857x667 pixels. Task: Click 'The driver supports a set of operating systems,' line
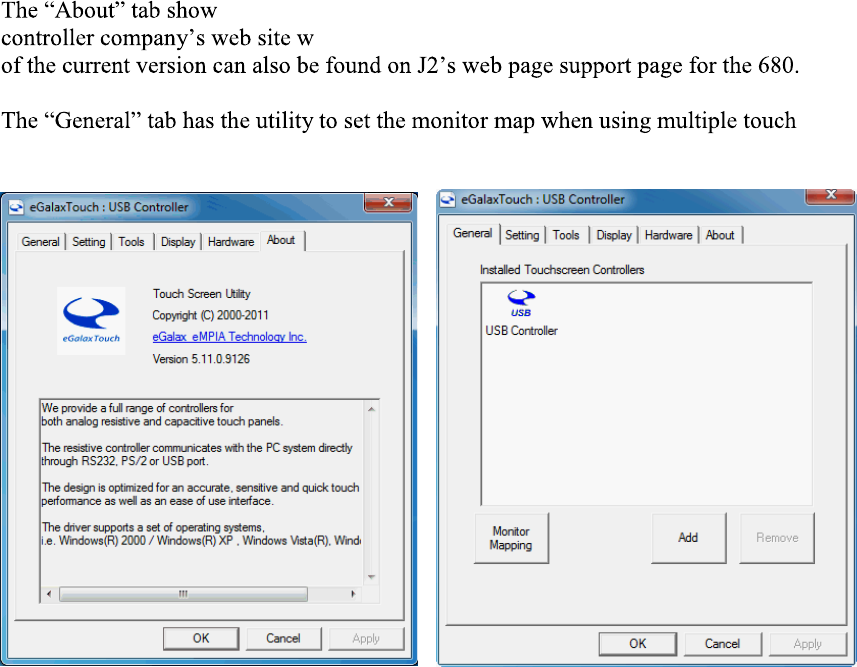point(154,528)
